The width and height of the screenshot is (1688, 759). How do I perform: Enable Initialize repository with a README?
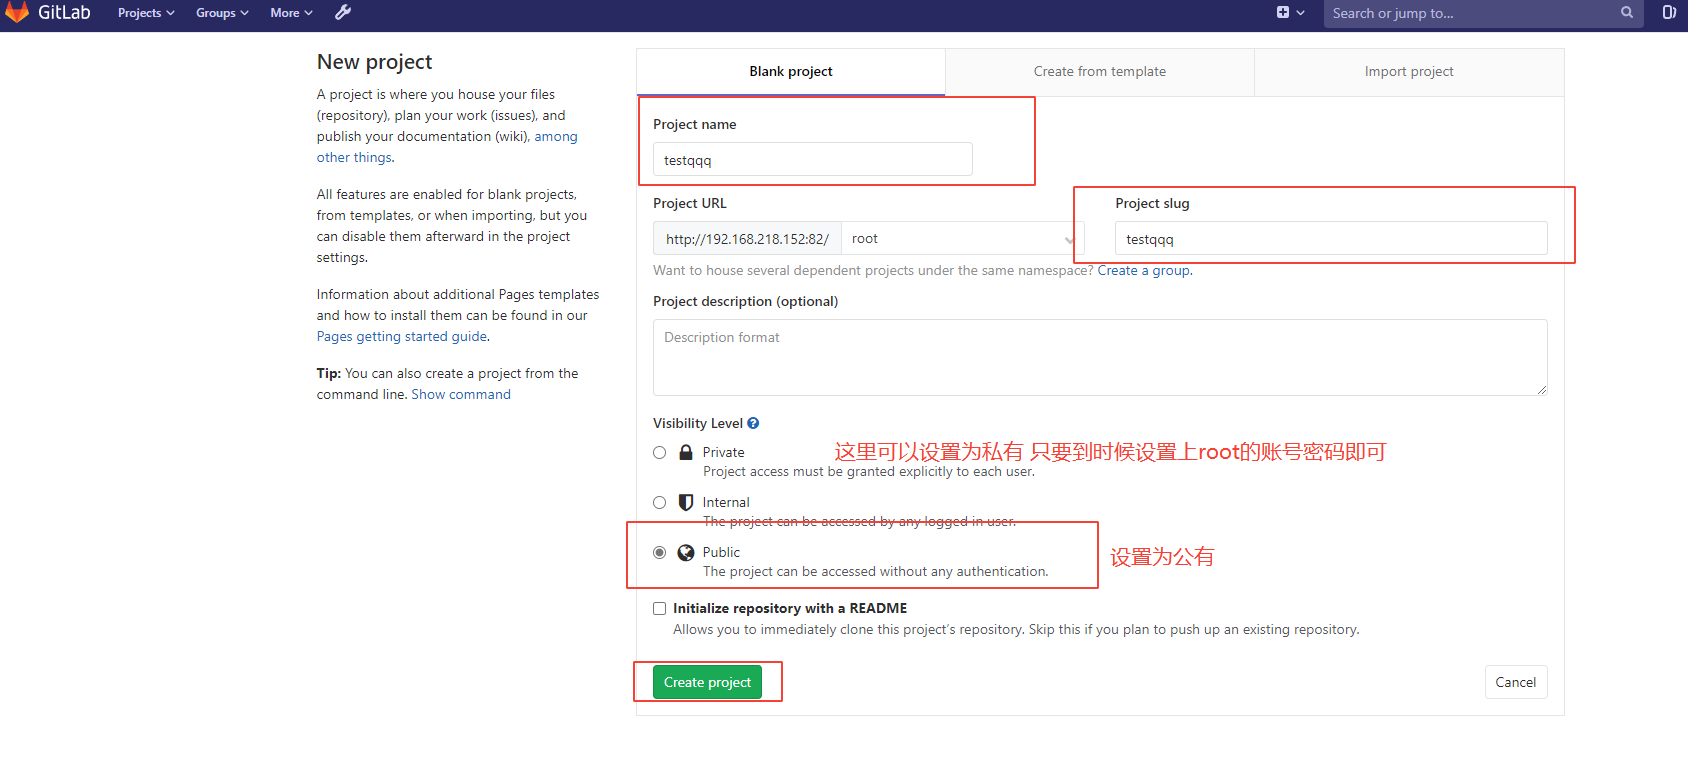pos(660,608)
